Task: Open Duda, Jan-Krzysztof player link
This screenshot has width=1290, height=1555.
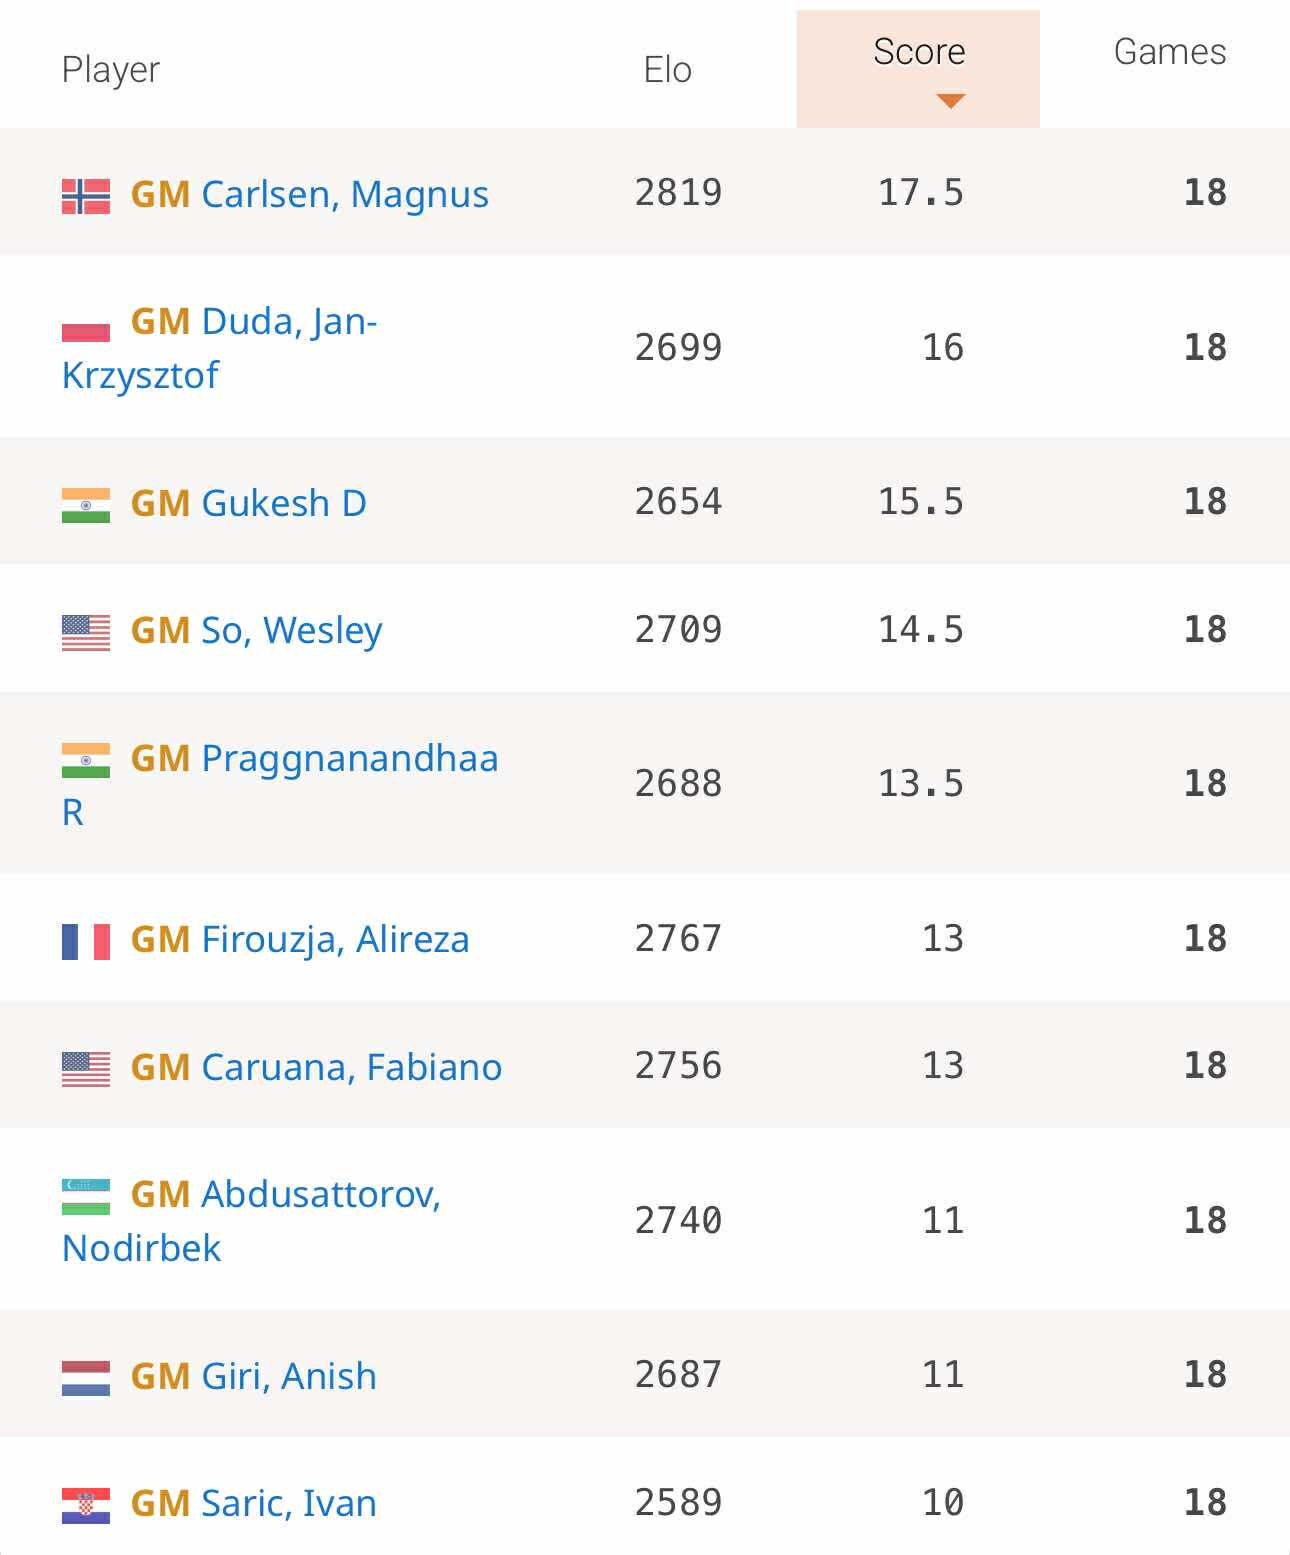Action: pyautogui.click(x=220, y=348)
